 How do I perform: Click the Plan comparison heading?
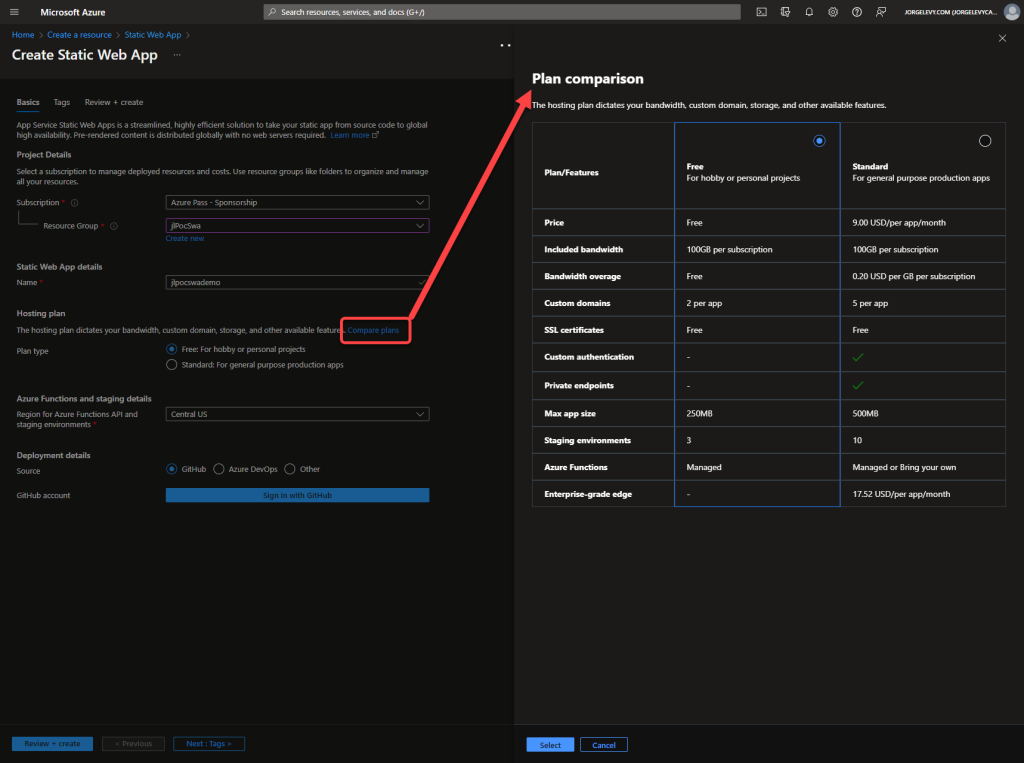[588, 78]
